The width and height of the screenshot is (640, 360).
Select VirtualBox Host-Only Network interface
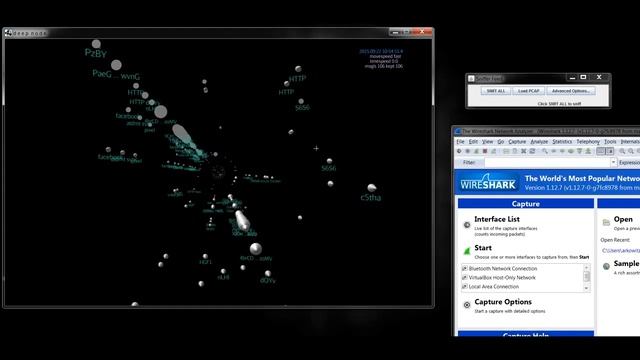pos(502,278)
